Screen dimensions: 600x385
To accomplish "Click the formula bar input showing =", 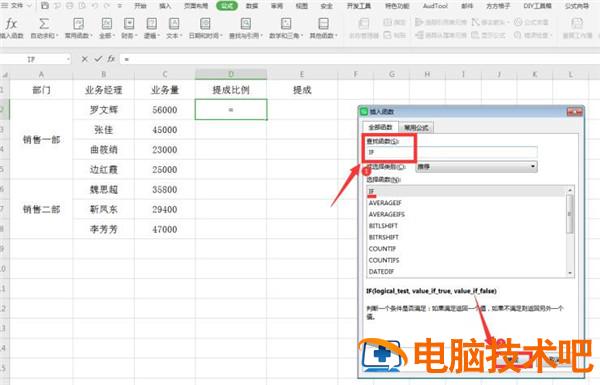I will point(360,59).
